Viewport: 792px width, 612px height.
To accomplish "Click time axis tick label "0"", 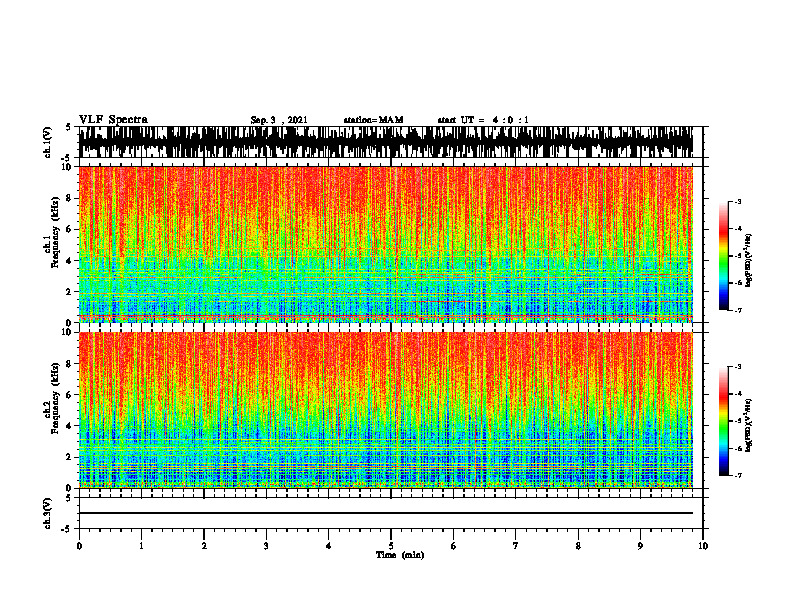I will [79, 546].
